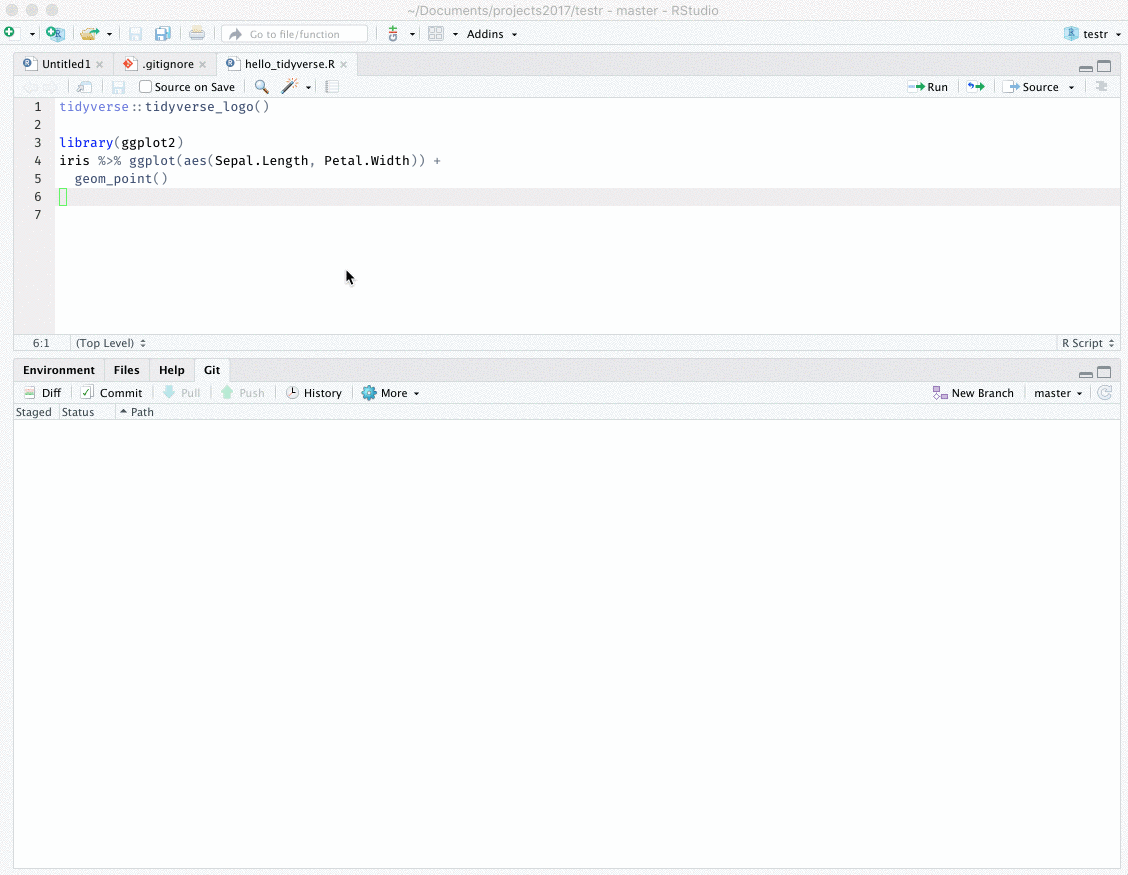Open the More menu in the Git pane
The height and width of the screenshot is (875, 1128).
tap(389, 392)
